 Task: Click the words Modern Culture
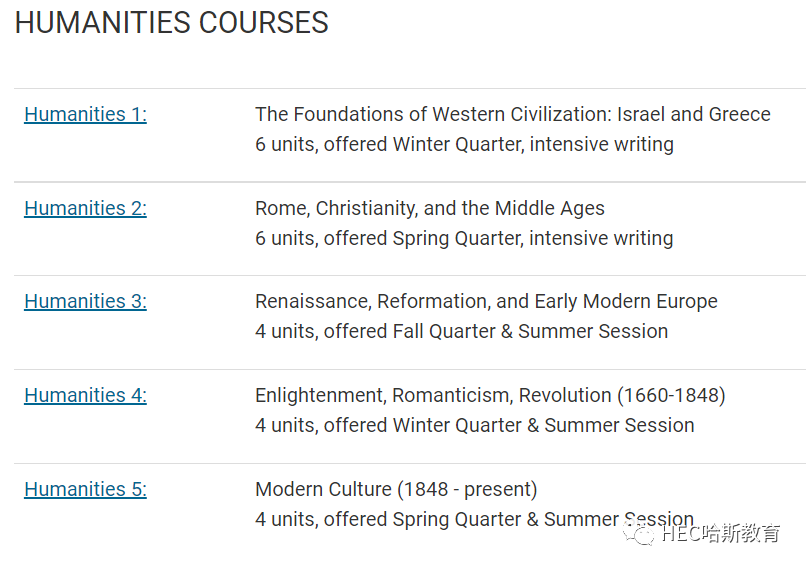pyautogui.click(x=323, y=489)
